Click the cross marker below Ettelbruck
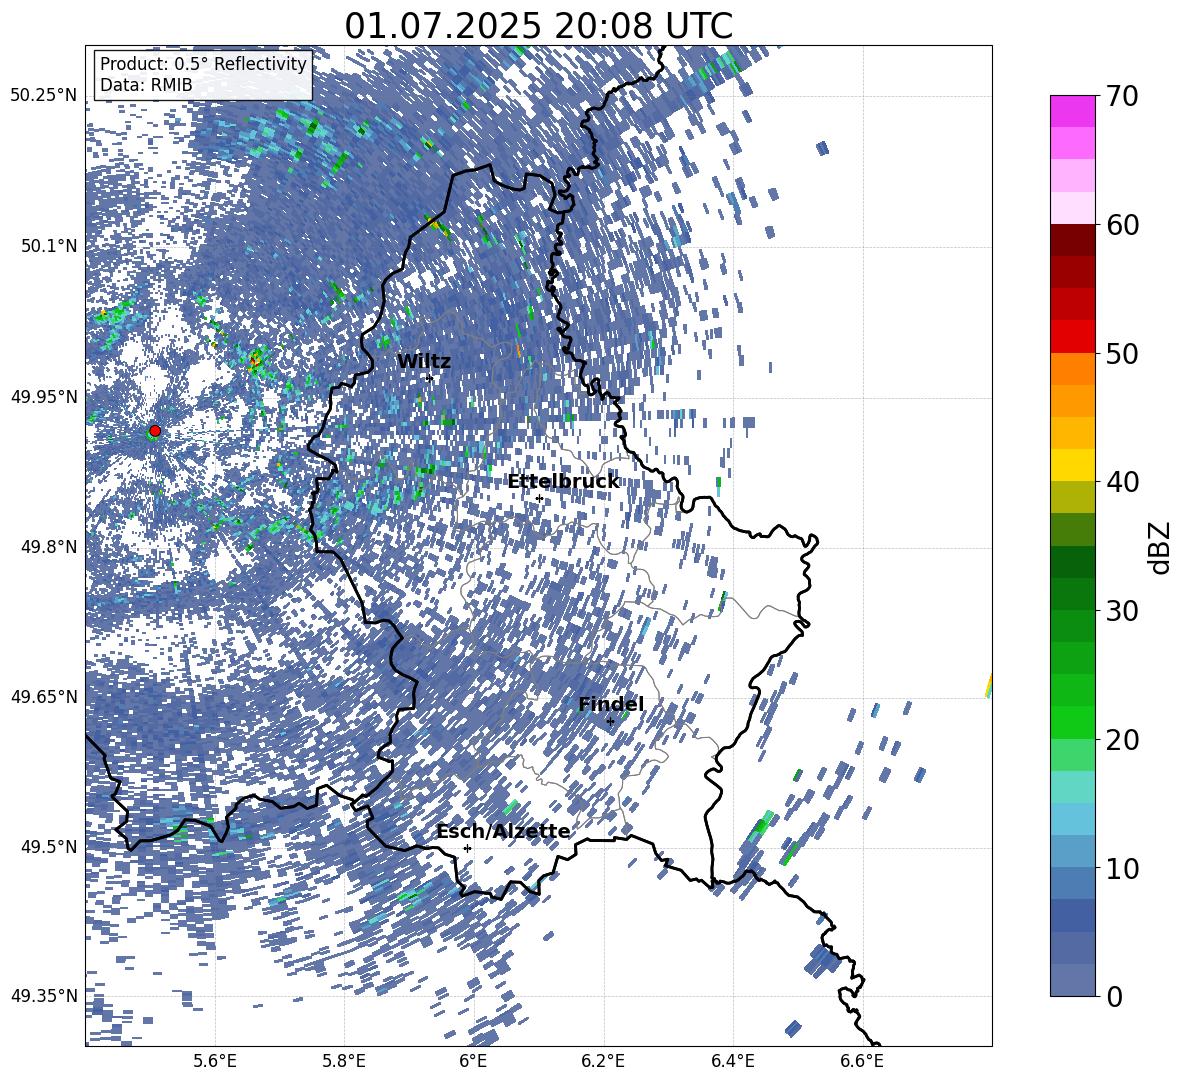 (x=539, y=499)
